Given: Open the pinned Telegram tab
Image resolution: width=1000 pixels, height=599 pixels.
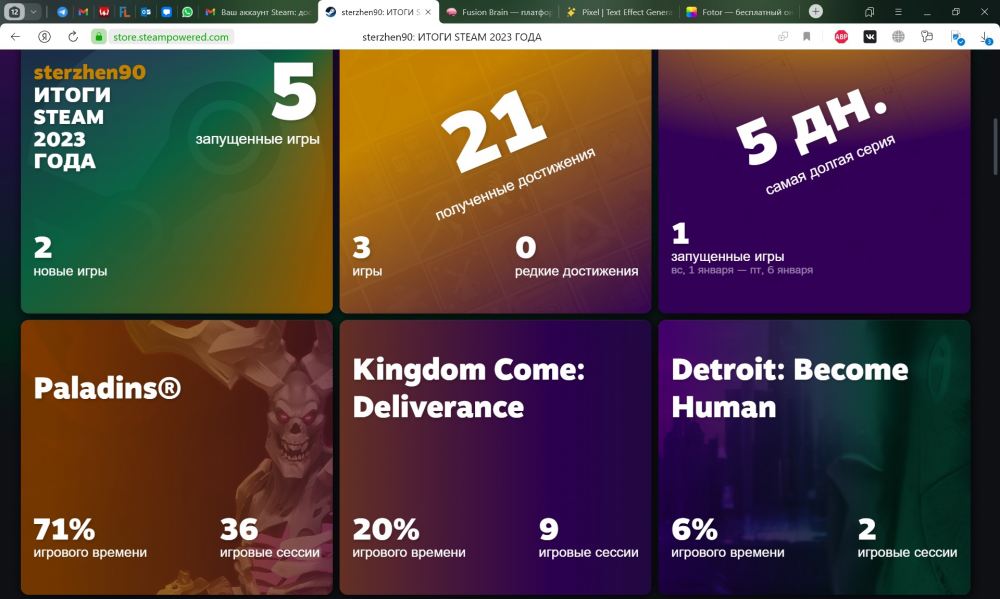Looking at the screenshot, I should pyautogui.click(x=62, y=11).
